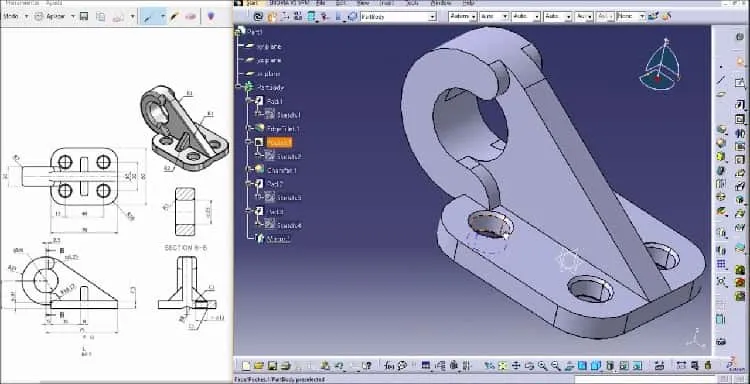Click the Open file folder icon in CATIA
The width and height of the screenshot is (750, 384).
(259, 366)
